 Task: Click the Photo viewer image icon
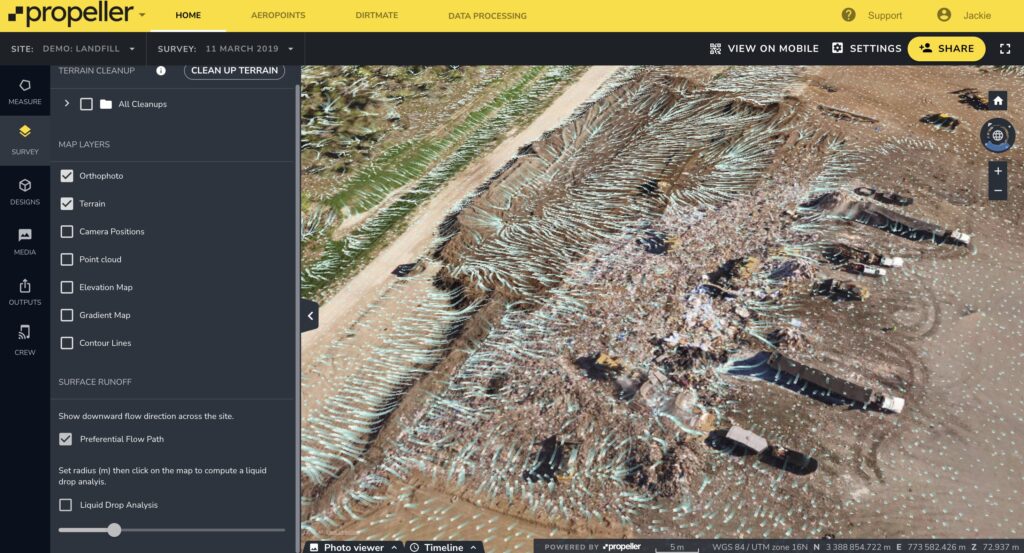pyautogui.click(x=314, y=547)
